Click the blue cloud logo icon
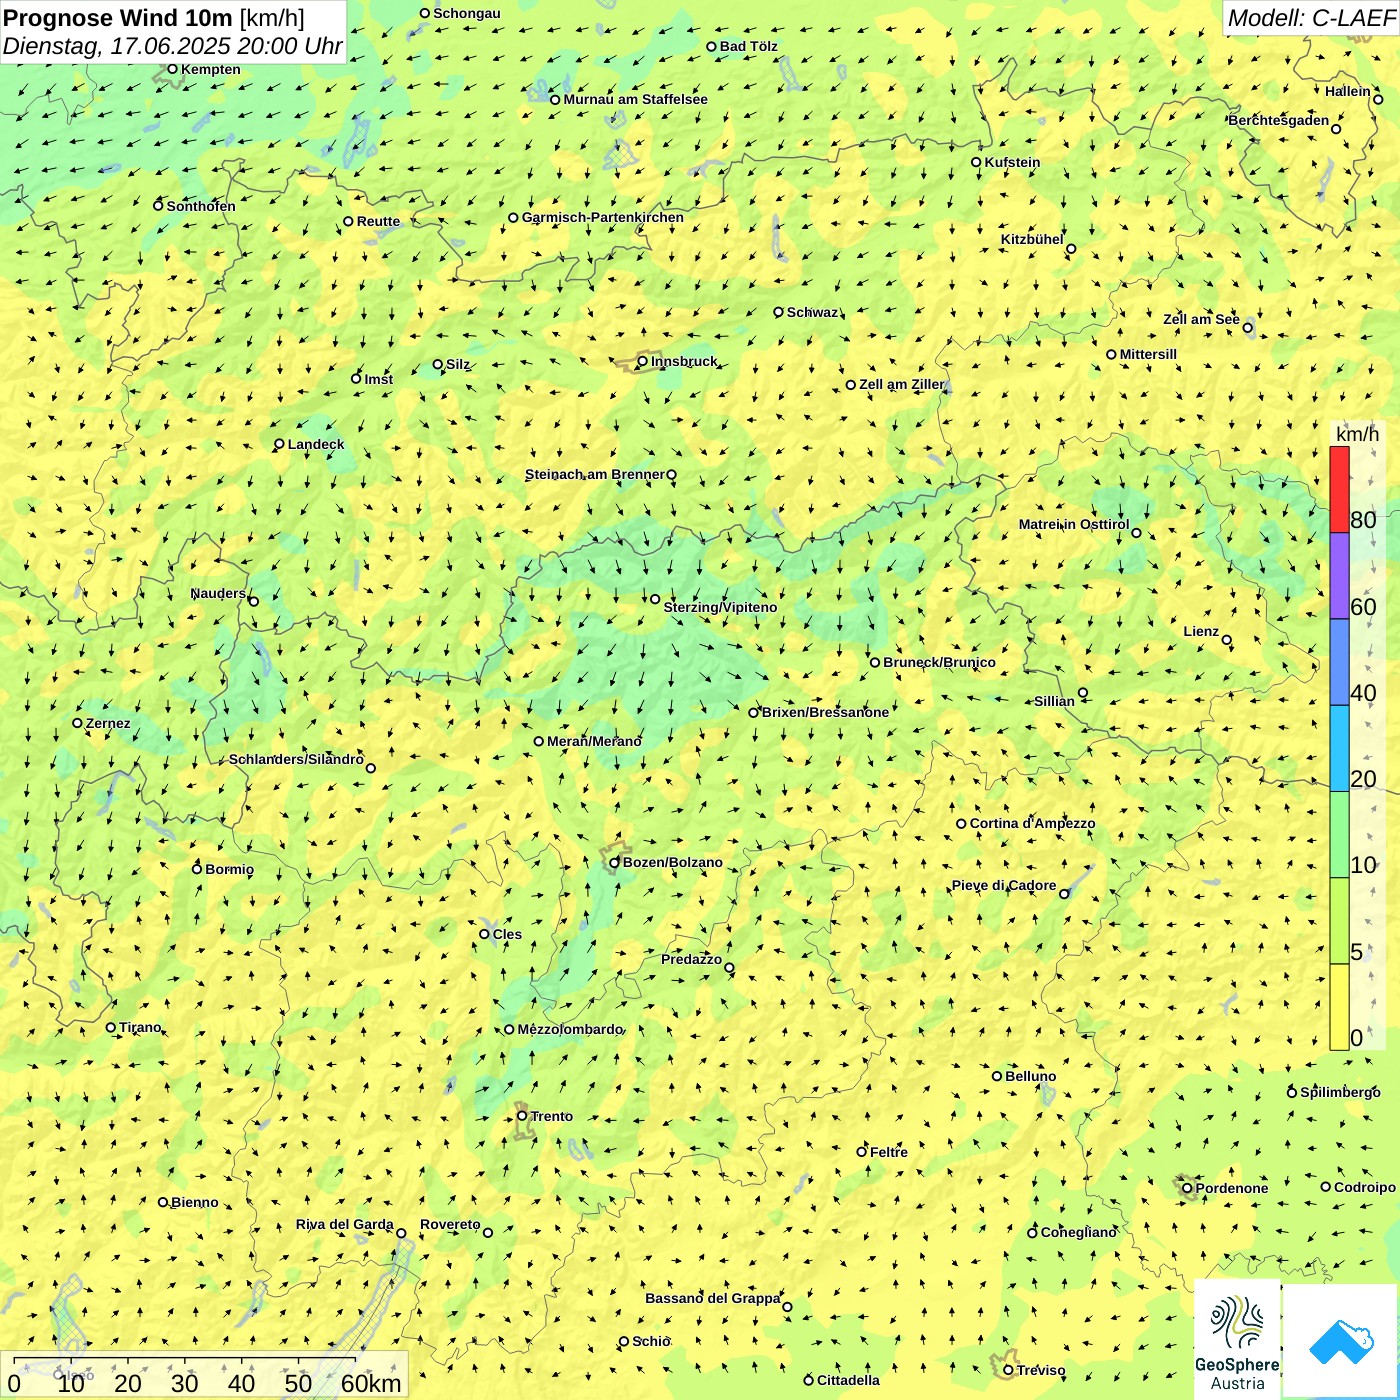This screenshot has width=1400, height=1400. tap(1341, 1342)
